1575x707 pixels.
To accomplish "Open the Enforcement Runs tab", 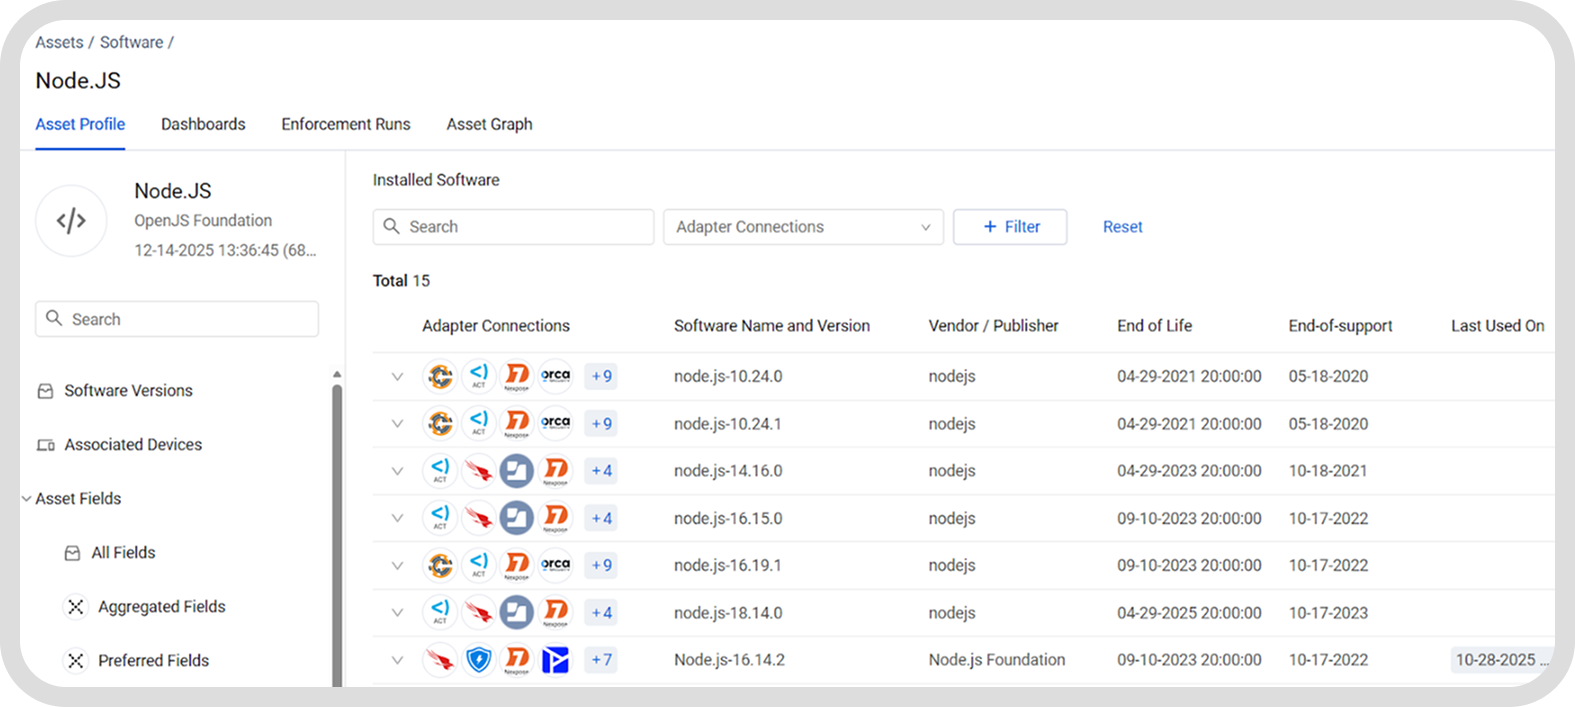I will [346, 124].
